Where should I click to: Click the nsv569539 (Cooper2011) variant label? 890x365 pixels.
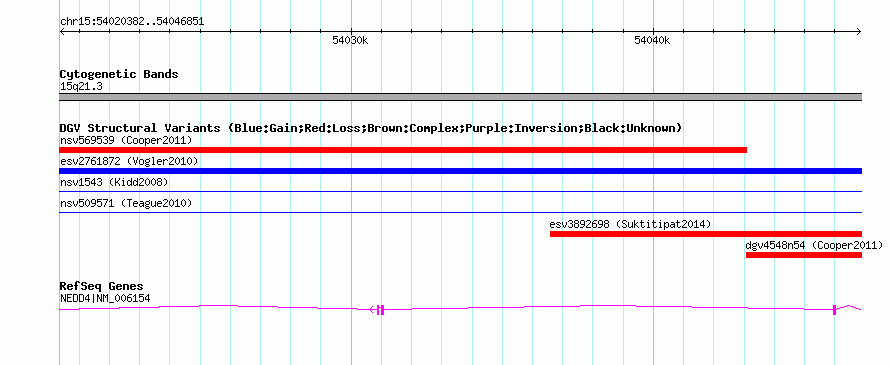pyautogui.click(x=126, y=140)
